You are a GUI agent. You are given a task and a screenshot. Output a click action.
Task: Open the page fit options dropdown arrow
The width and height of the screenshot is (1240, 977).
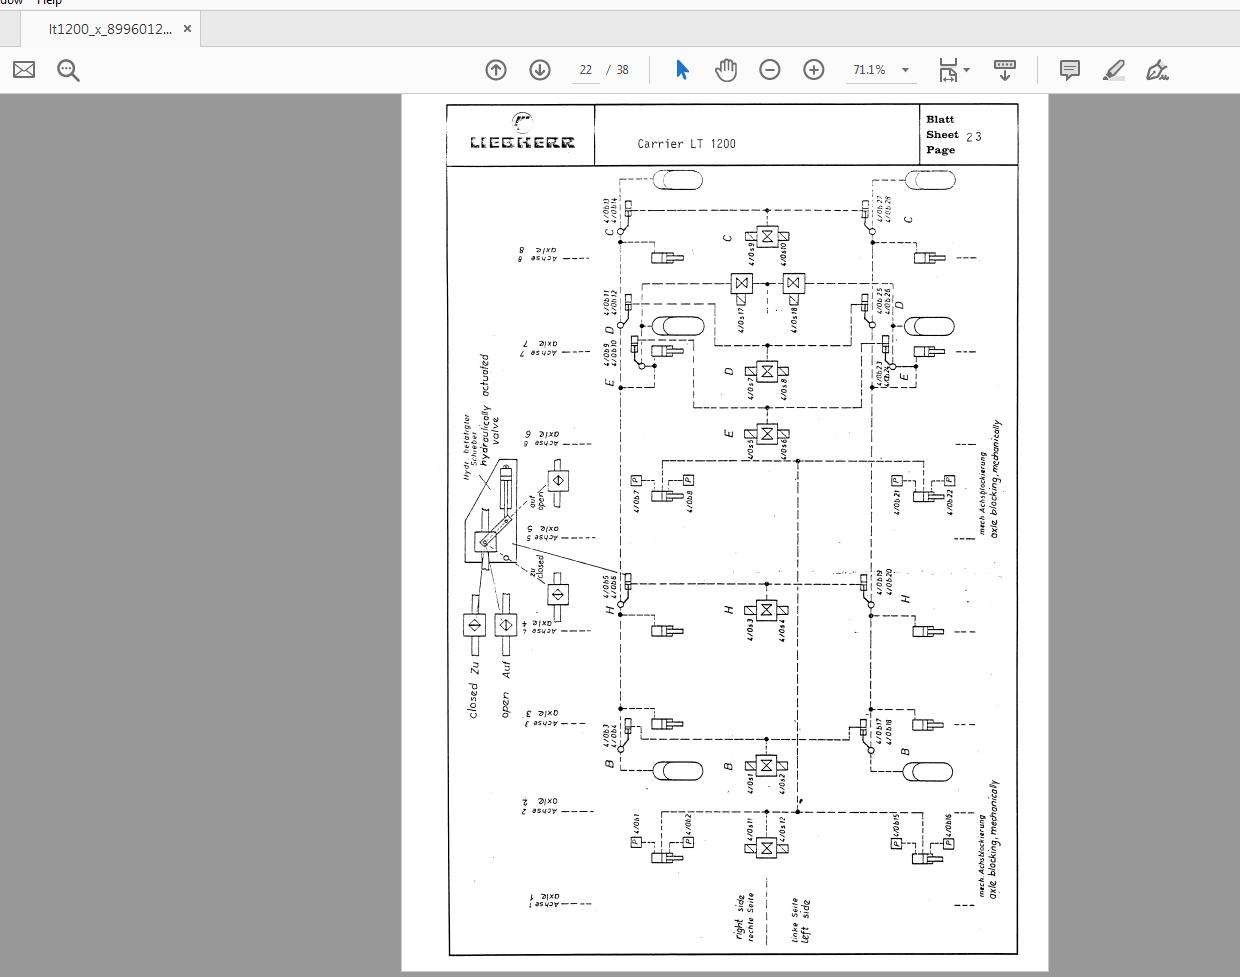[x=966, y=70]
